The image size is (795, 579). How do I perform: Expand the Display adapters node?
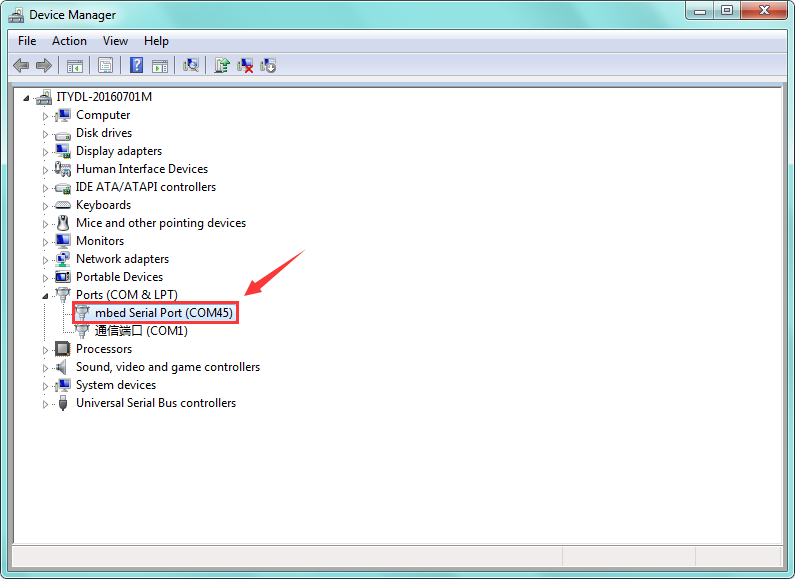[x=45, y=152]
